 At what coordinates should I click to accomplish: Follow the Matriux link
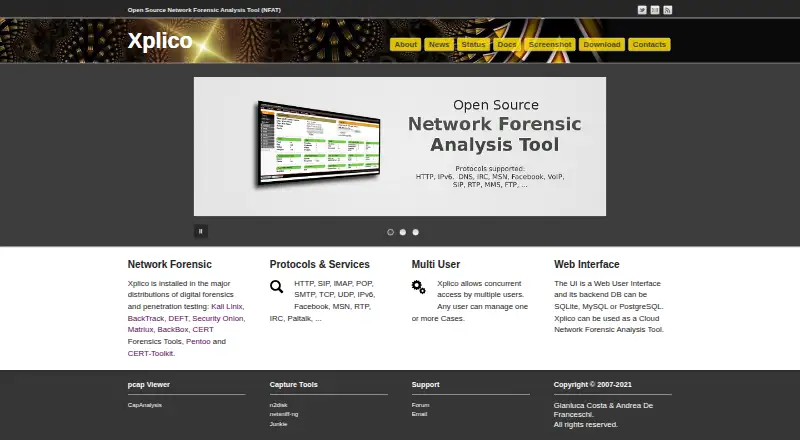click(140, 330)
